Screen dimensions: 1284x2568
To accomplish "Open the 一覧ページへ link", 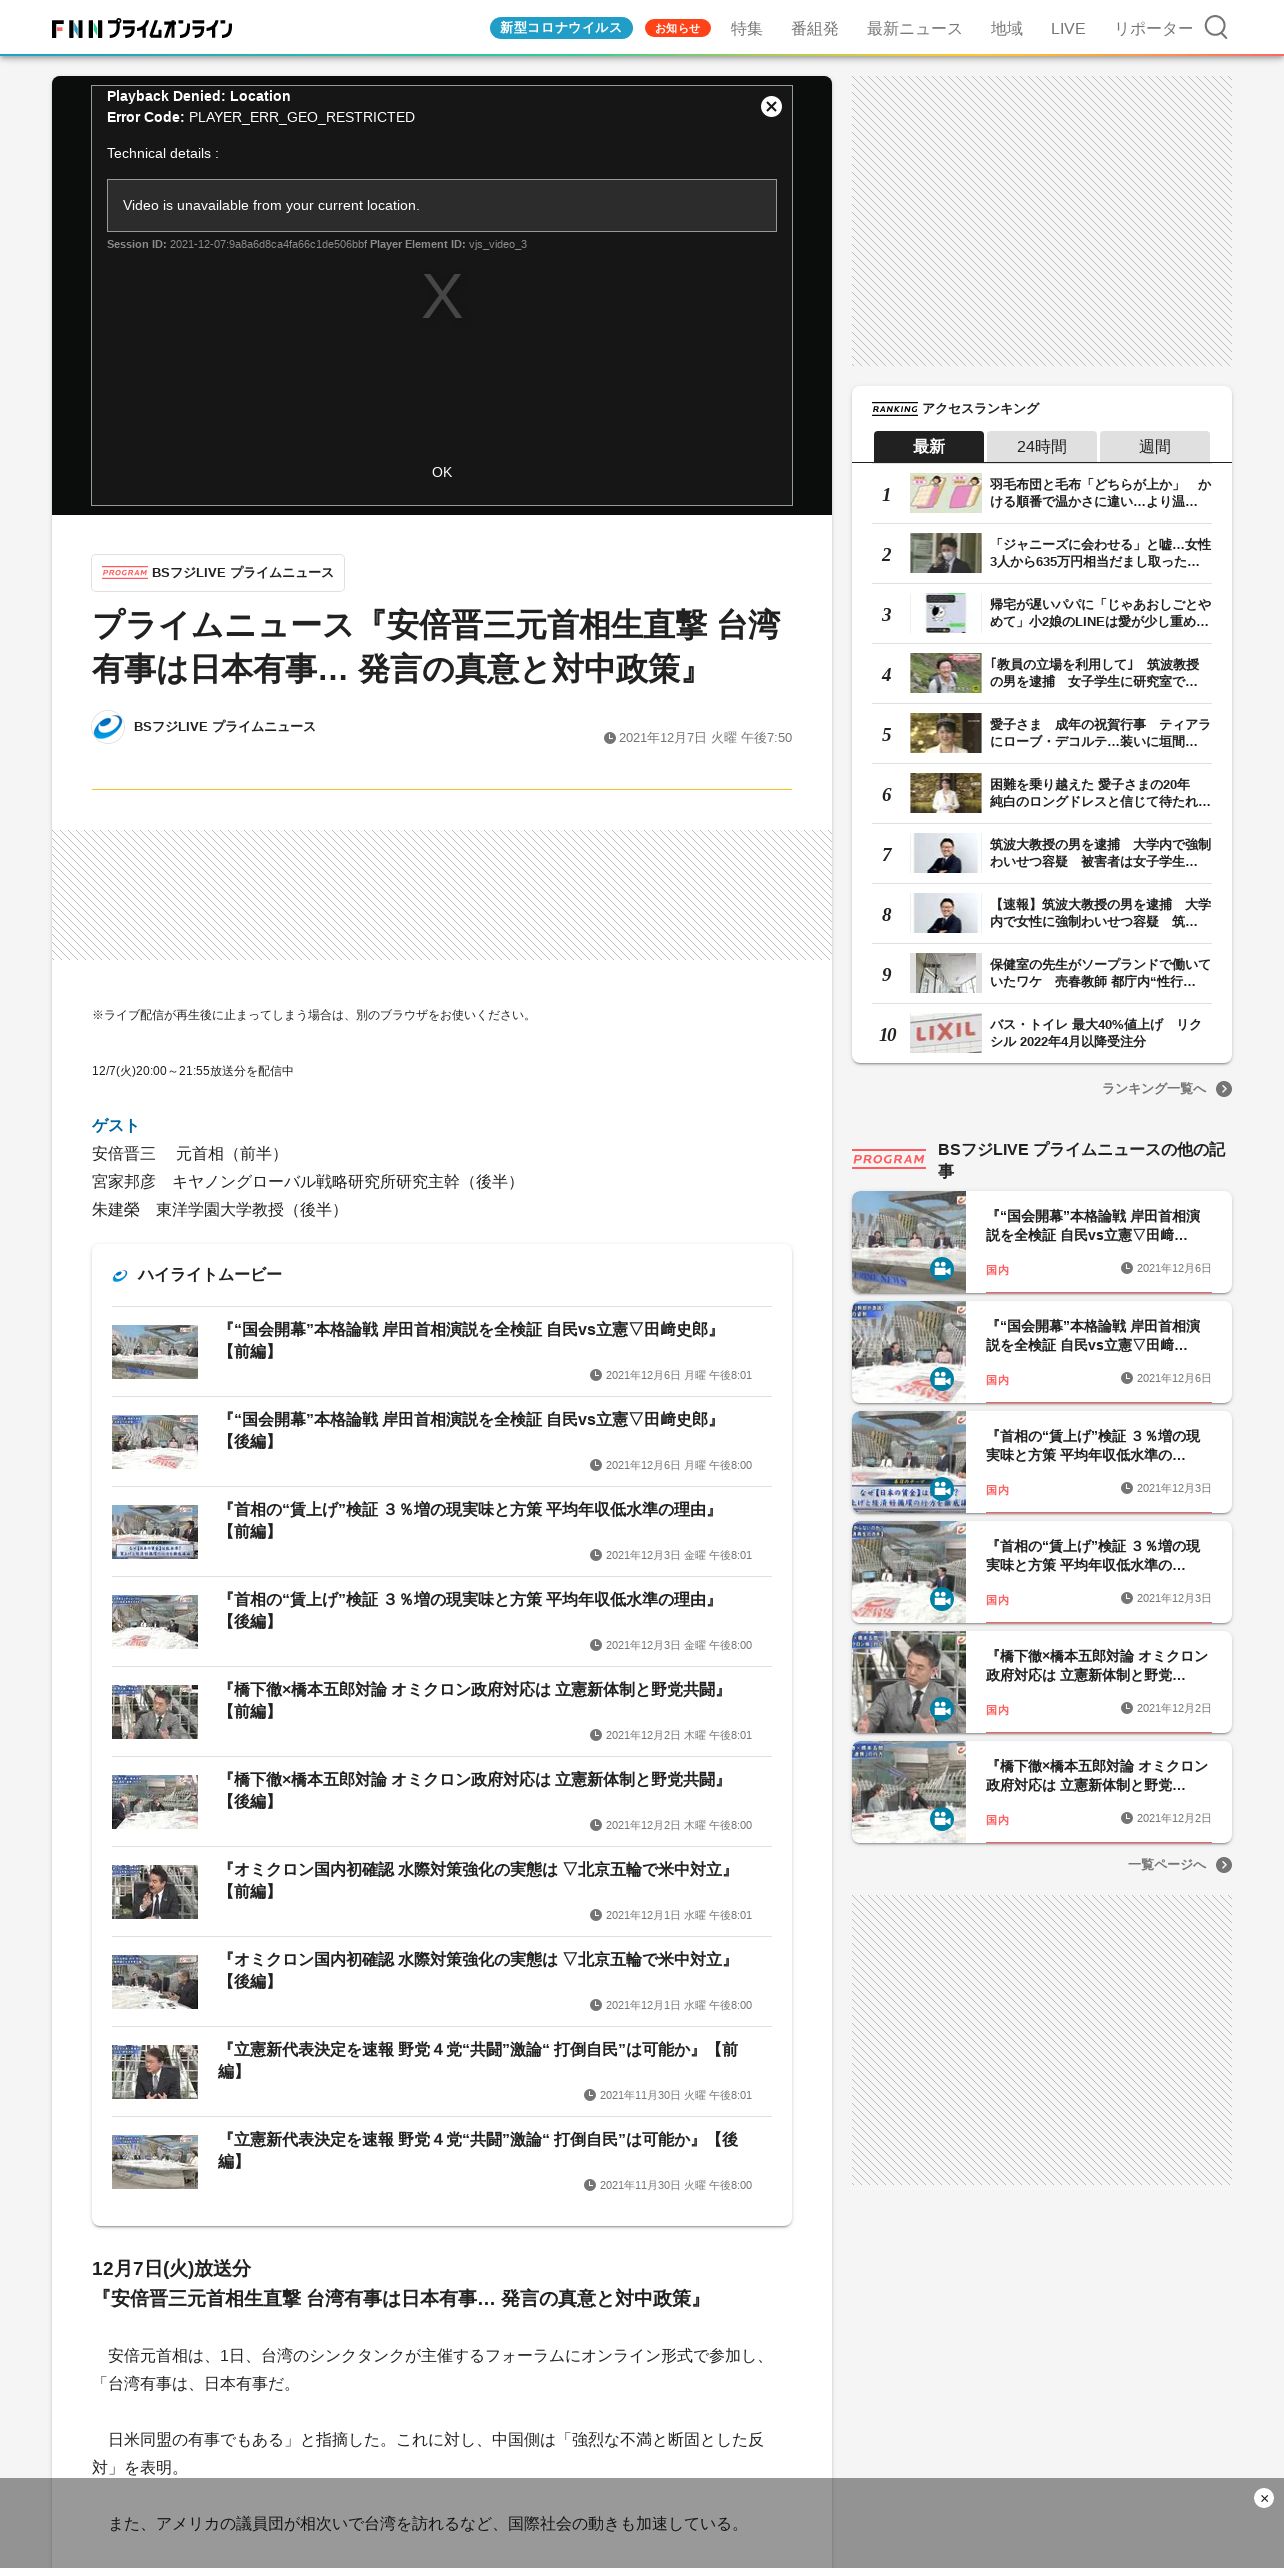I will 1167,1865.
